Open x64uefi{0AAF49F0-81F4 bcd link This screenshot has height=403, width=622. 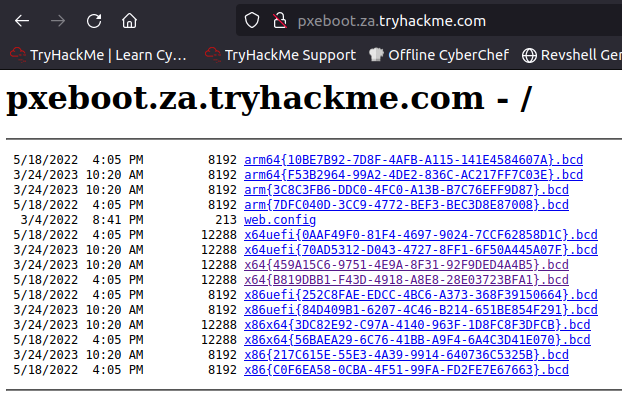coord(420,234)
